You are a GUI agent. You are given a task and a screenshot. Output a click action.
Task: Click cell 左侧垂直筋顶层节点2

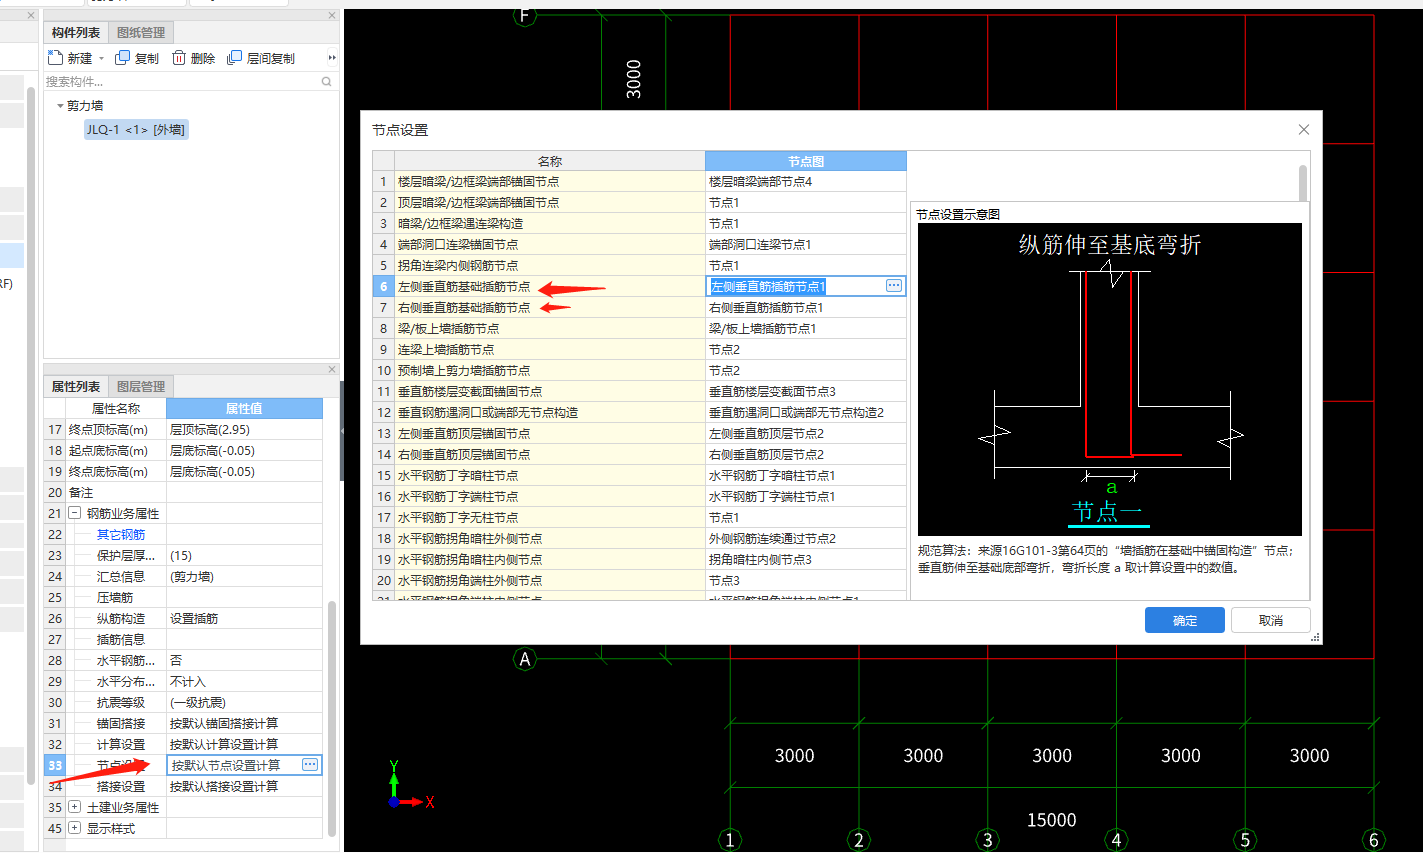[x=806, y=434]
